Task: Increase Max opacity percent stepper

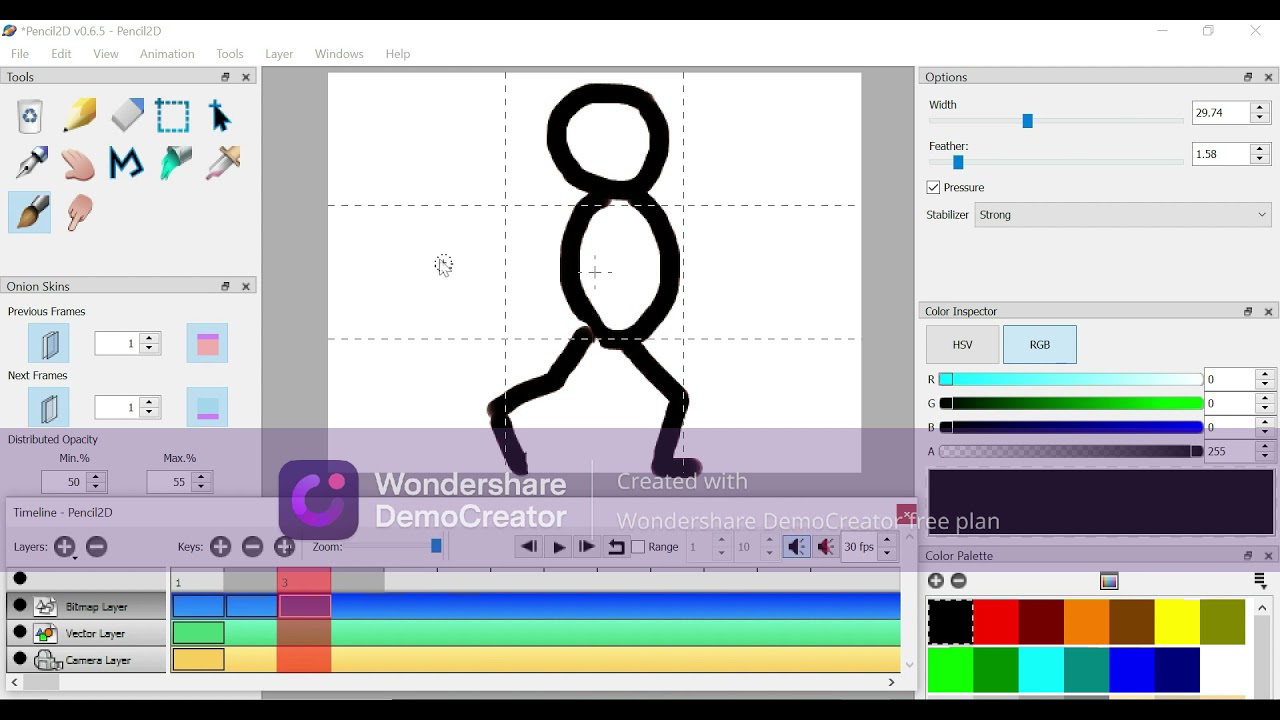Action: pos(201,476)
